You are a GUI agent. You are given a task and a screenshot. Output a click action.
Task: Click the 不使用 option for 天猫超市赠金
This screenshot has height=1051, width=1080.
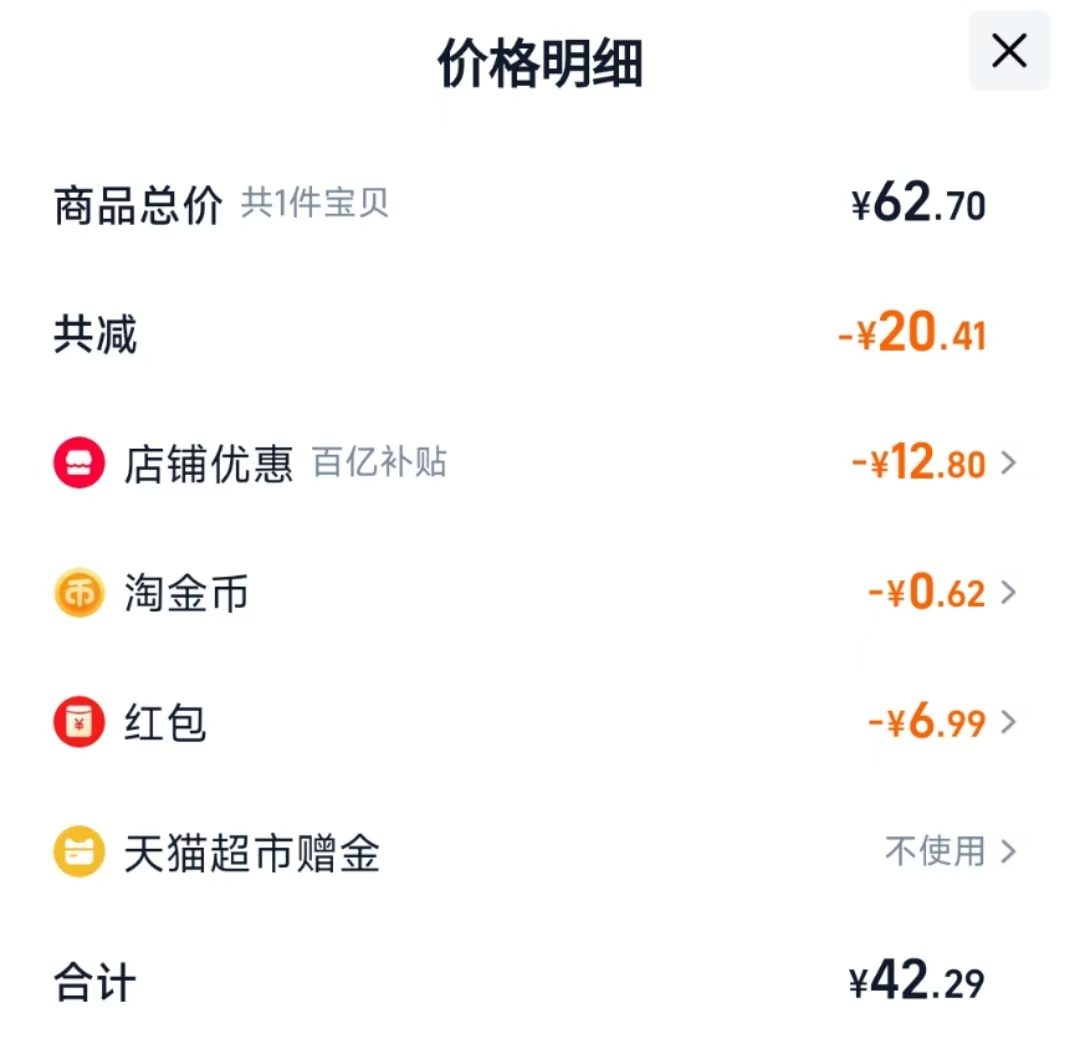click(936, 853)
